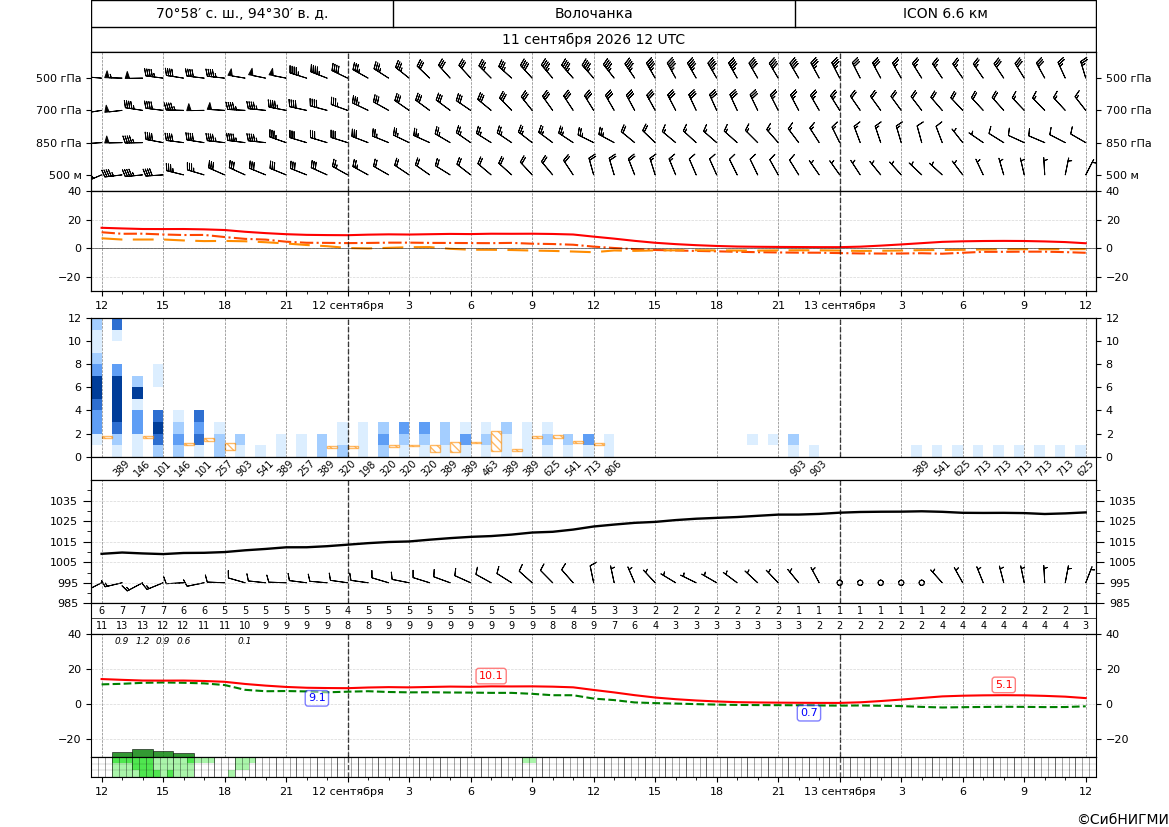This screenshot has height=827, width=1169.
Task: Click the 0.9 precipitation amount under first 13
Action: click(122, 641)
